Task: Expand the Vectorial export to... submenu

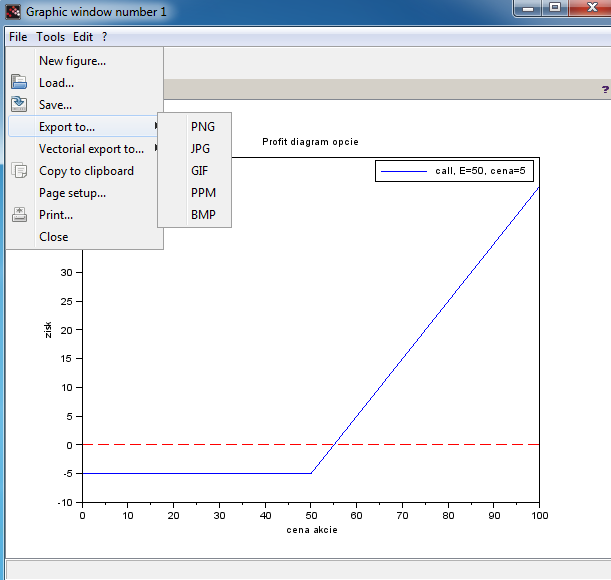Action: 85,149
